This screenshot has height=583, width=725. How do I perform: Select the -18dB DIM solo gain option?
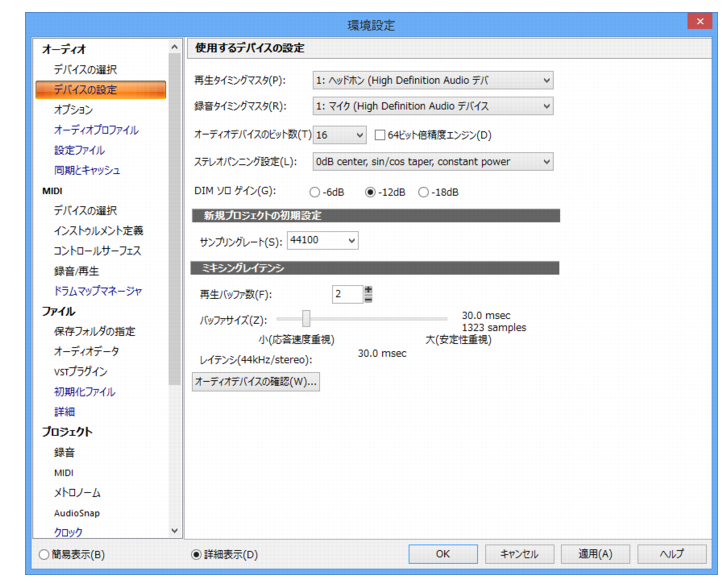[423, 192]
